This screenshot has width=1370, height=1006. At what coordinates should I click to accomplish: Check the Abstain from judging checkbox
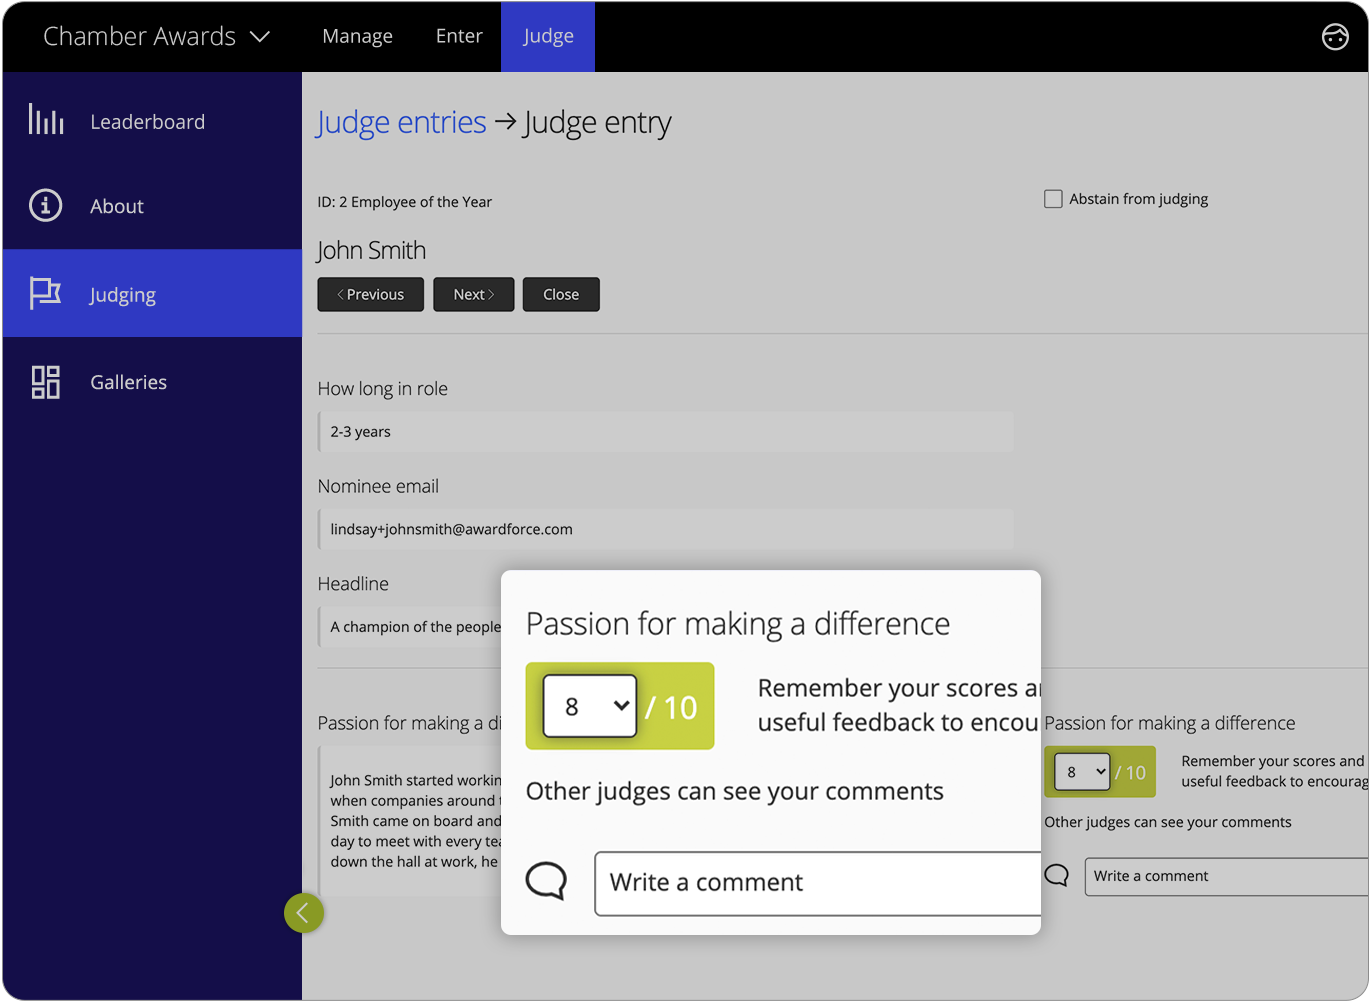click(x=1053, y=199)
